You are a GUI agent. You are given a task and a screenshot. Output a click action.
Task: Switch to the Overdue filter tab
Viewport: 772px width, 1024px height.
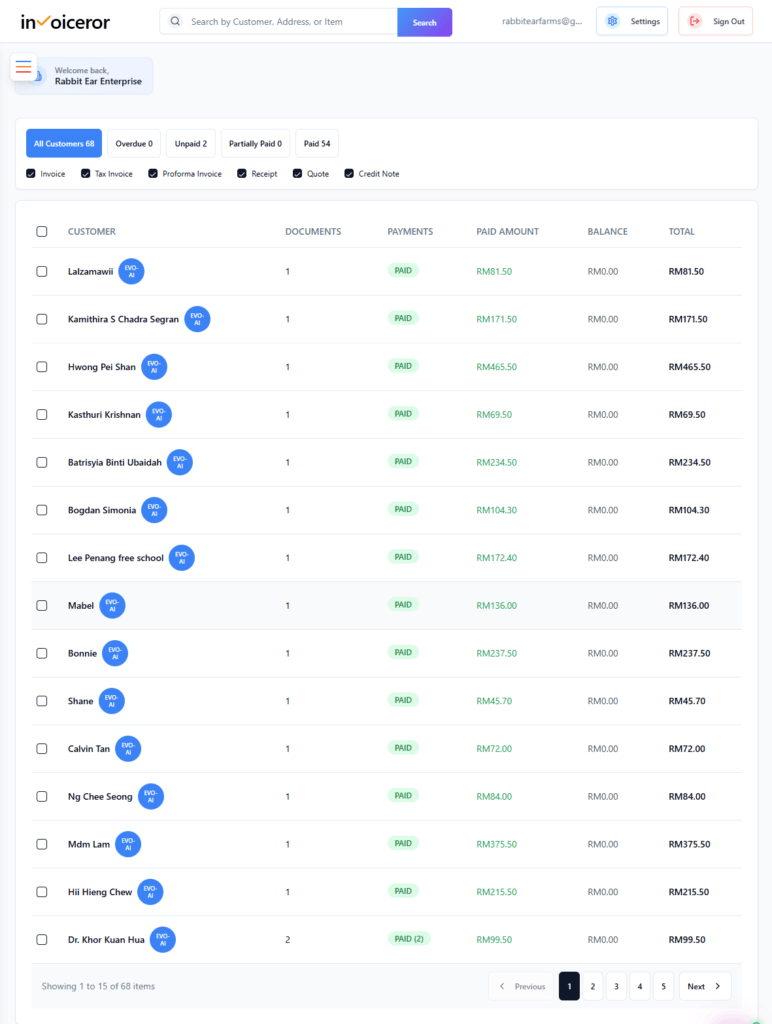134,143
